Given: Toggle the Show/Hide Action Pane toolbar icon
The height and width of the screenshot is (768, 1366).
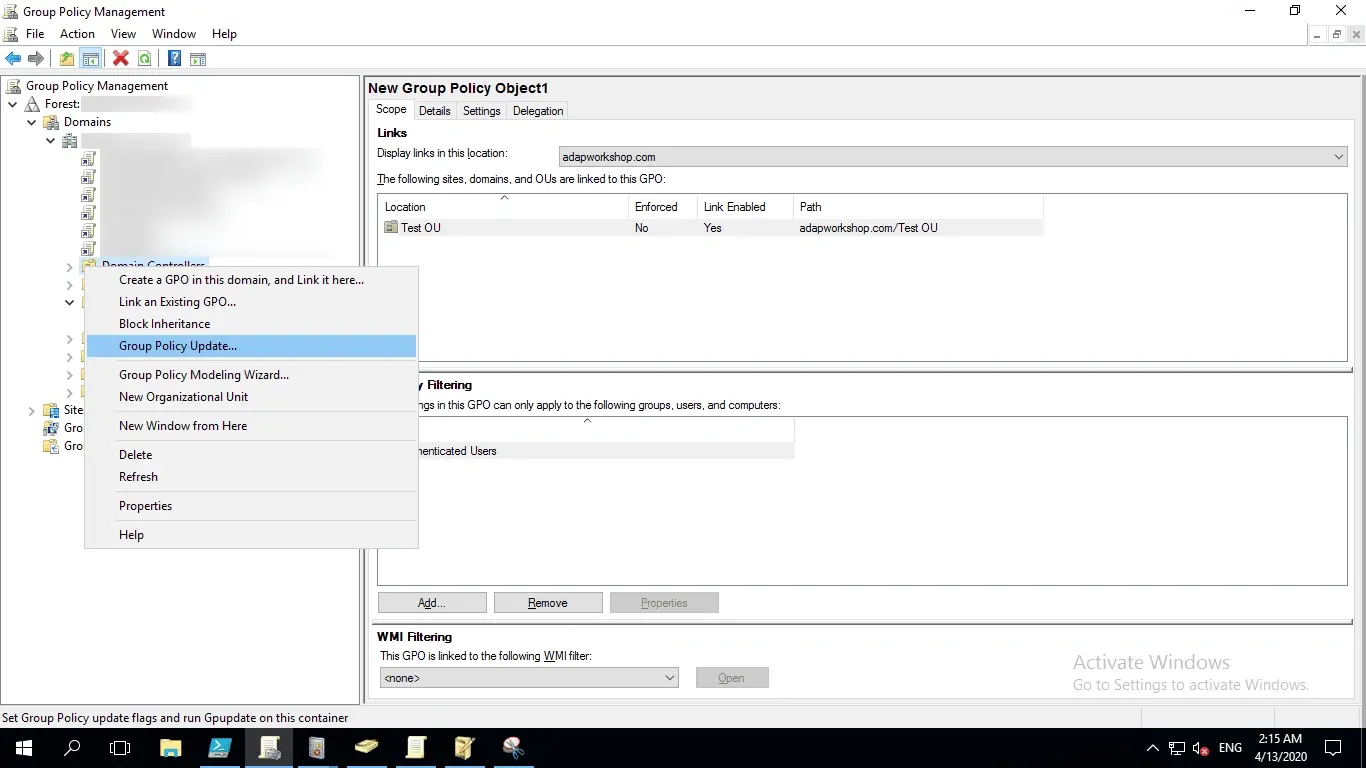Looking at the screenshot, I should 198,59.
